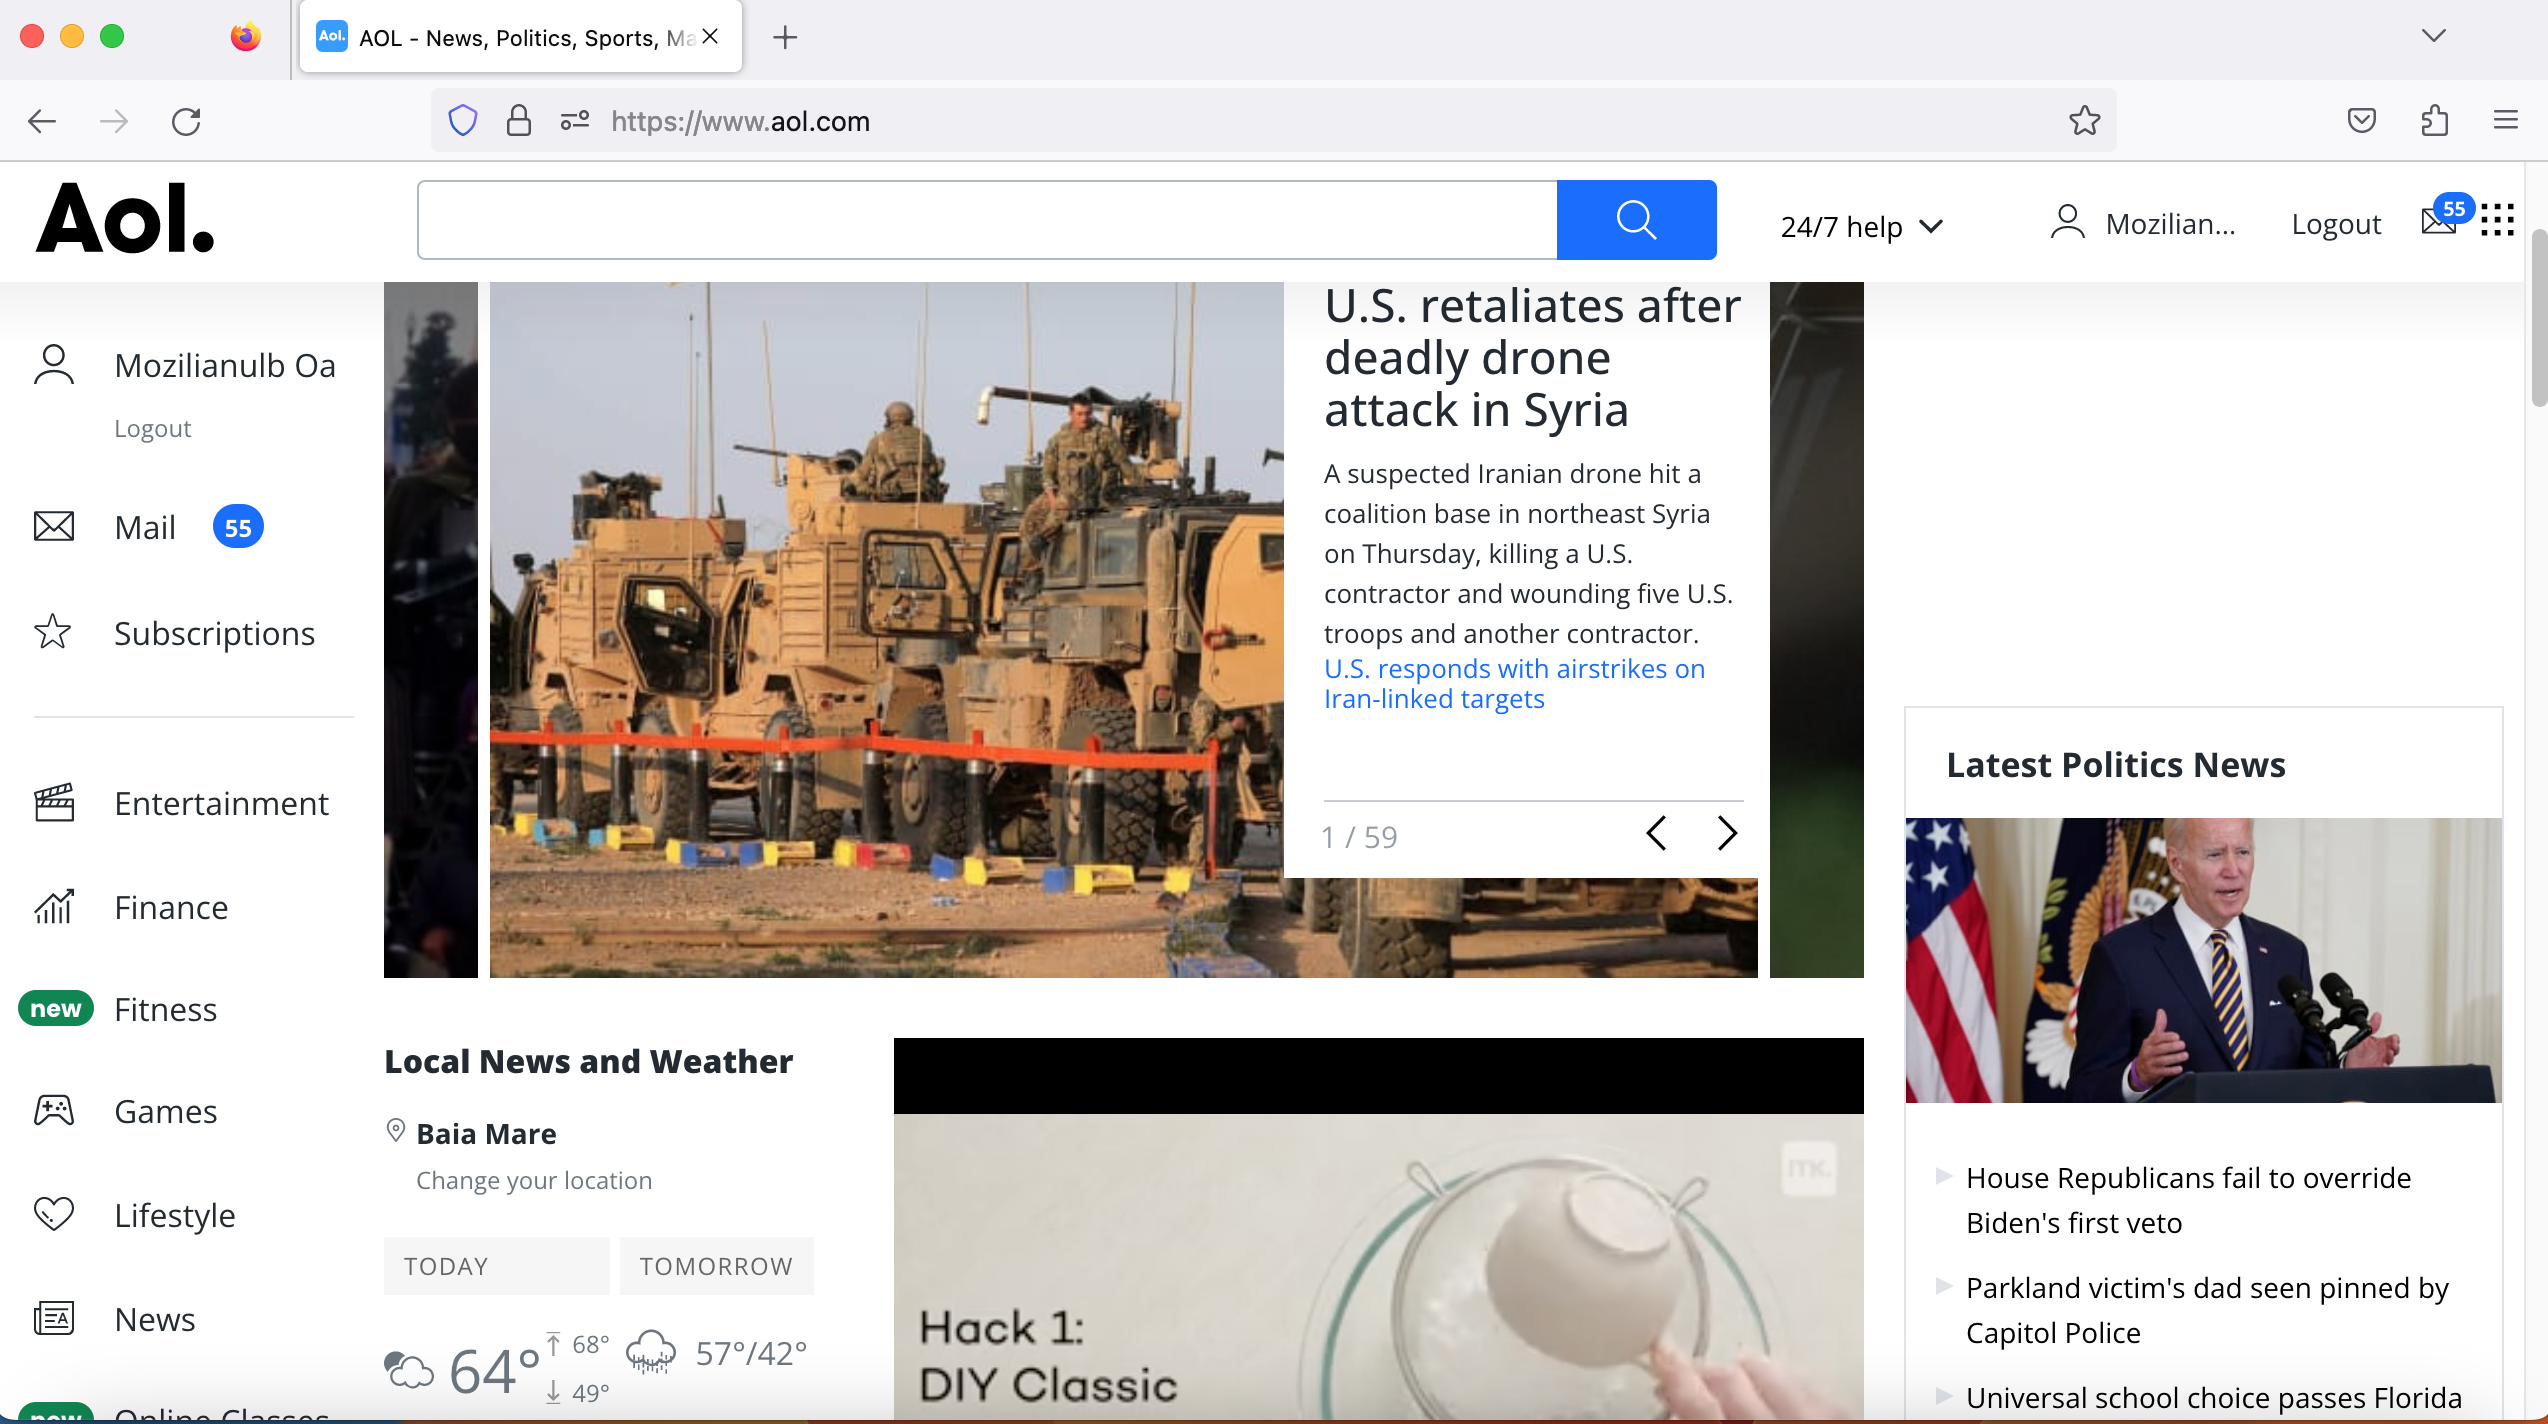
Task: Open Firefox tracking protection shield icon
Action: pyautogui.click(x=462, y=121)
